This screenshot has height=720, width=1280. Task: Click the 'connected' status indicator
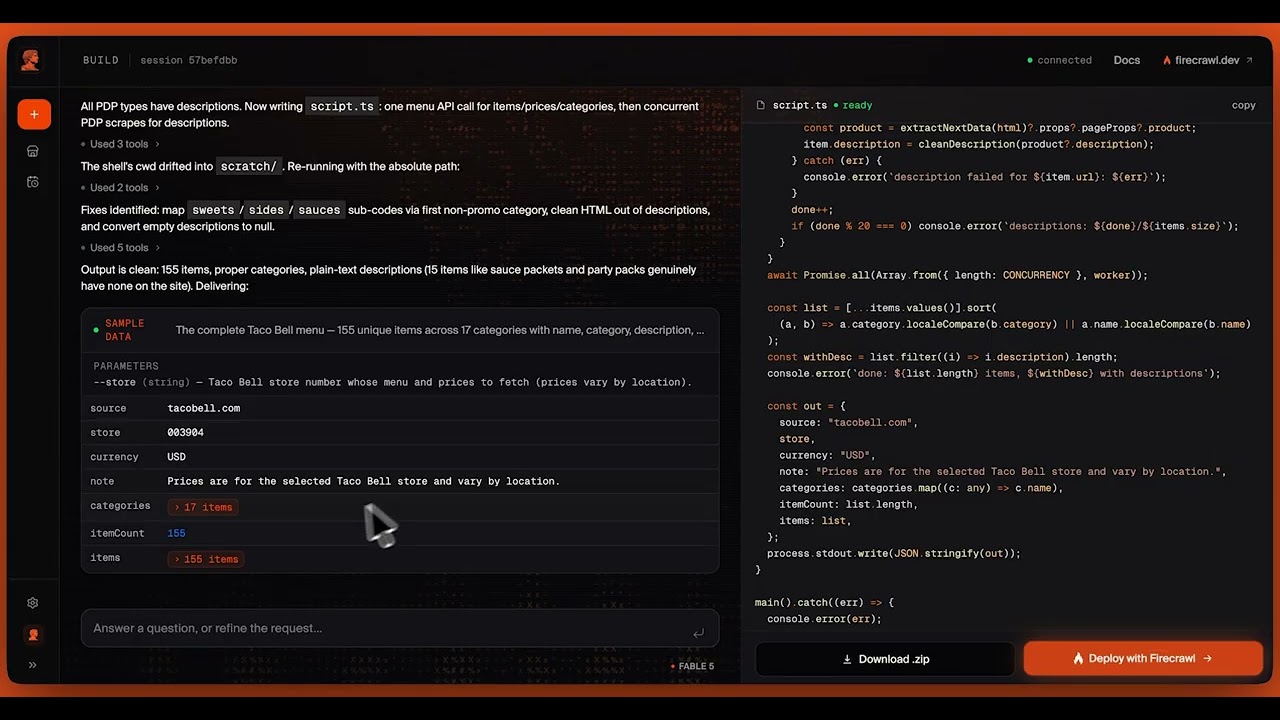[1059, 60]
